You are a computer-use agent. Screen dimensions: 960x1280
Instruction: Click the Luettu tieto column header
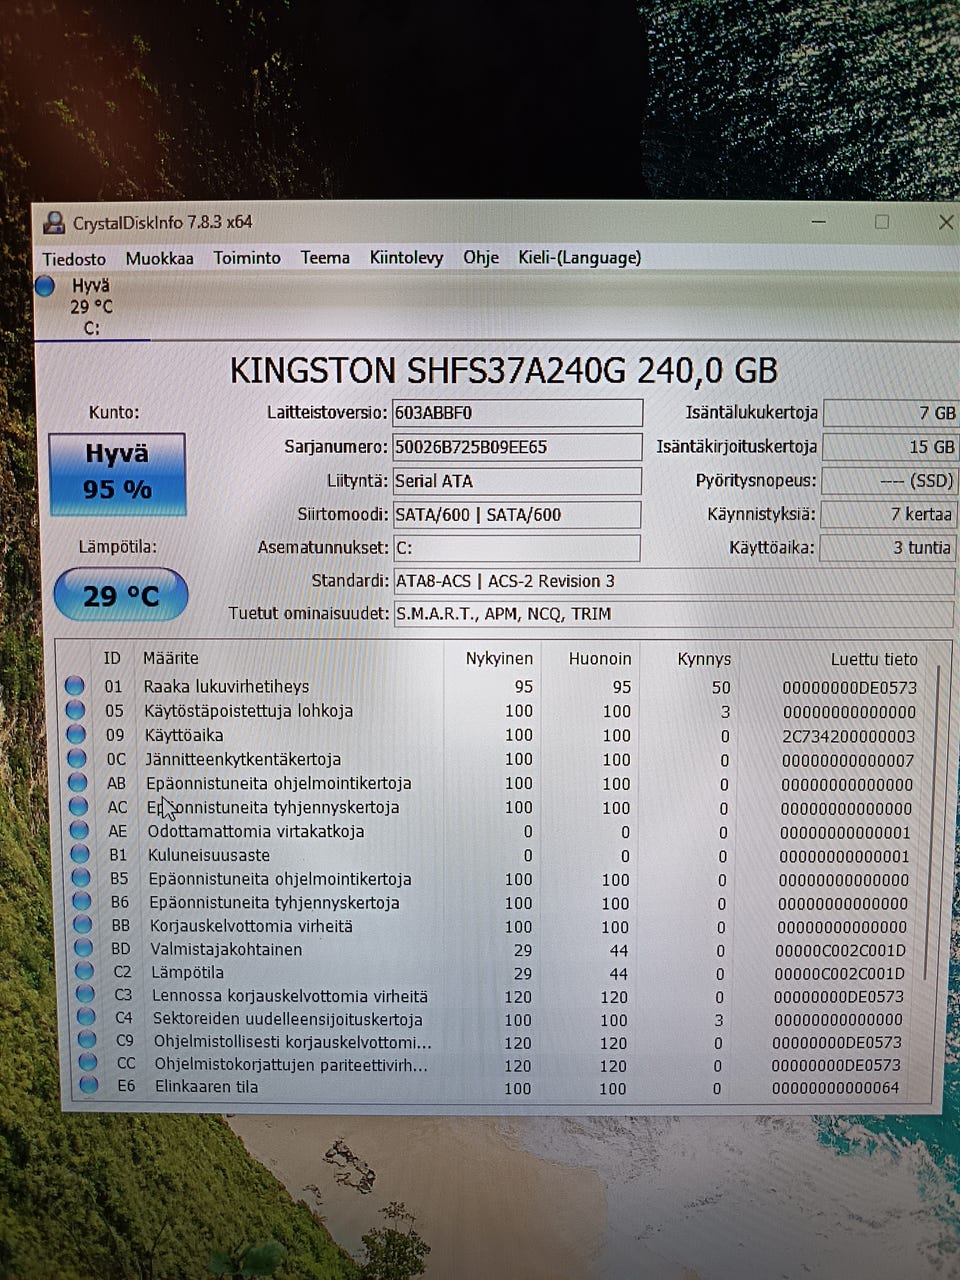pyautogui.click(x=874, y=660)
